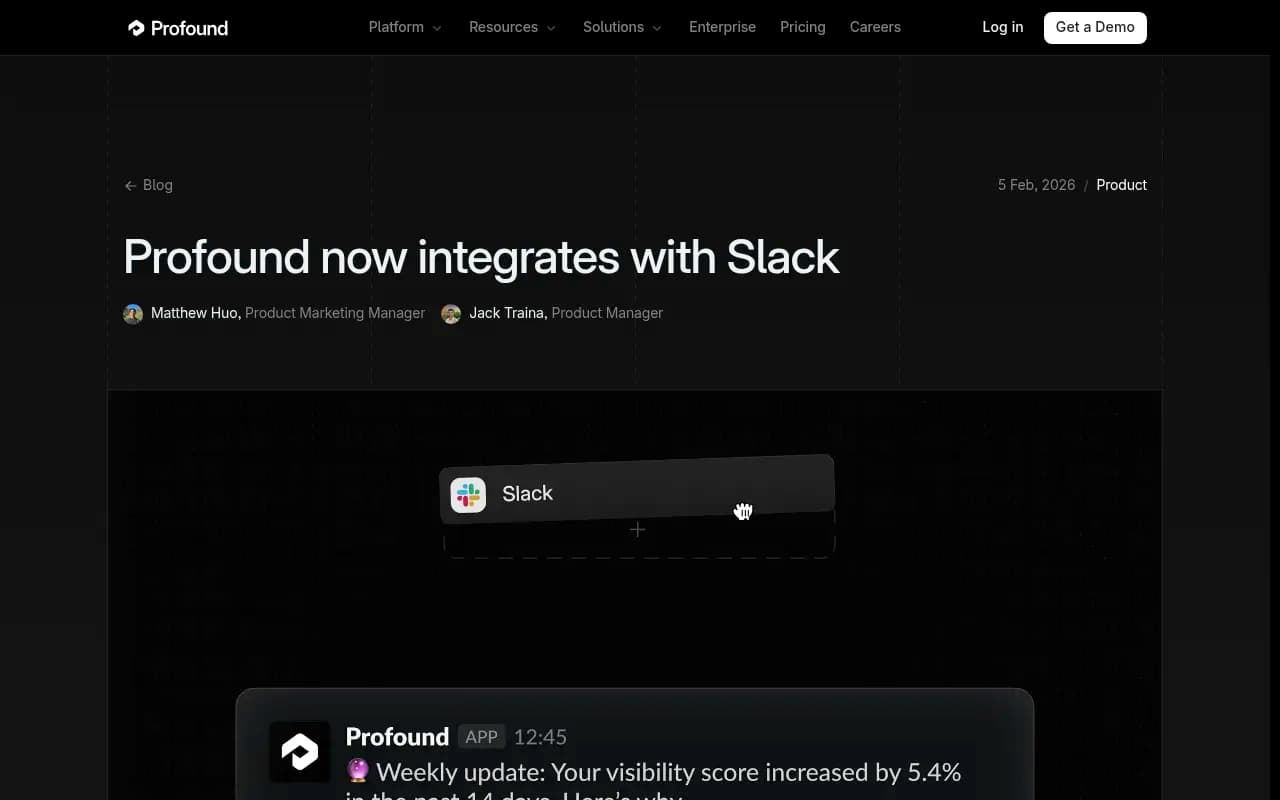Screen dimensions: 1280x800
Task: Click the crystal ball emoji in the update
Action: tap(357, 771)
